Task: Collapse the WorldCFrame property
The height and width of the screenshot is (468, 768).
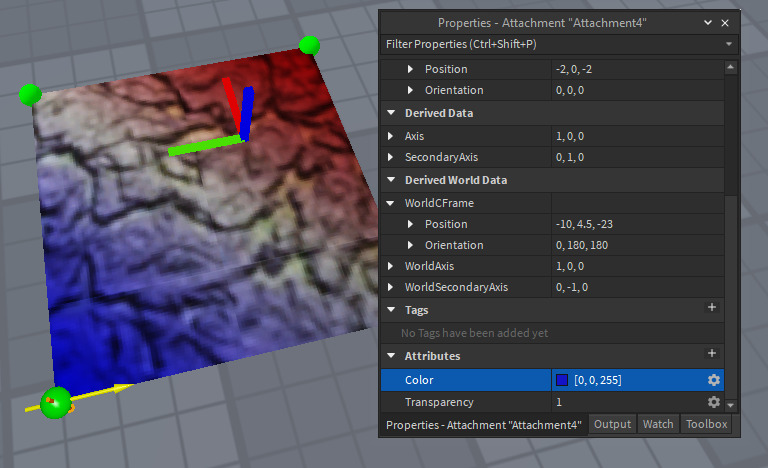Action: point(390,203)
